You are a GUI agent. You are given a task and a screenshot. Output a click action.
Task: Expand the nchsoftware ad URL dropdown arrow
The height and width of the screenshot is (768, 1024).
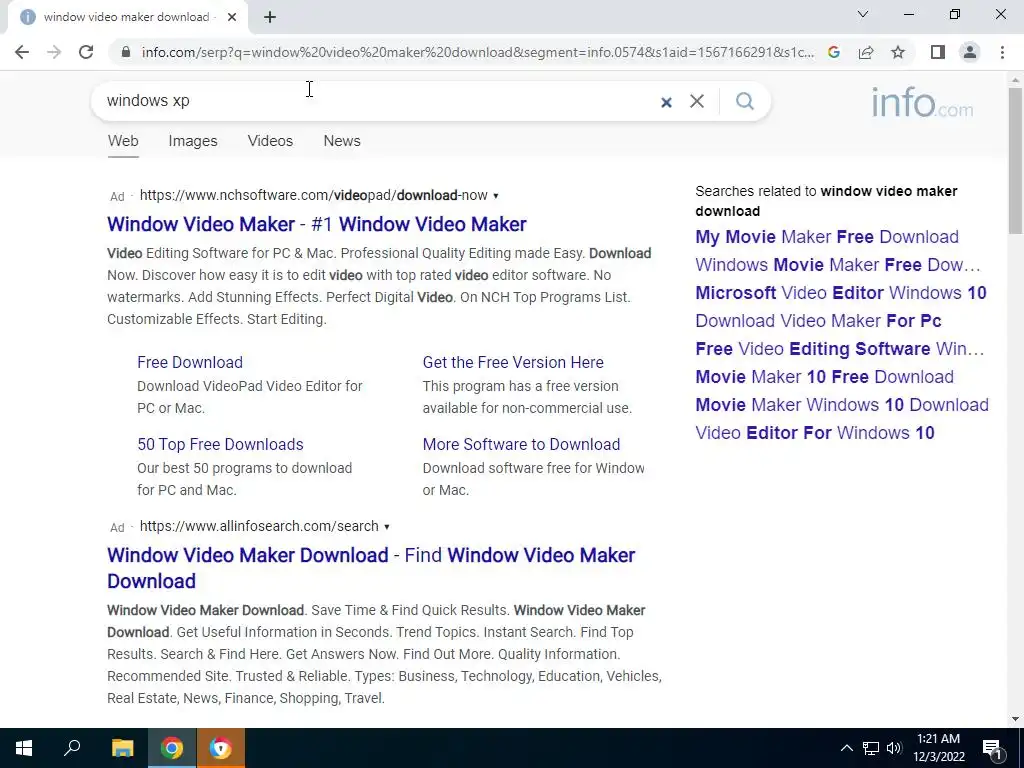(x=496, y=196)
